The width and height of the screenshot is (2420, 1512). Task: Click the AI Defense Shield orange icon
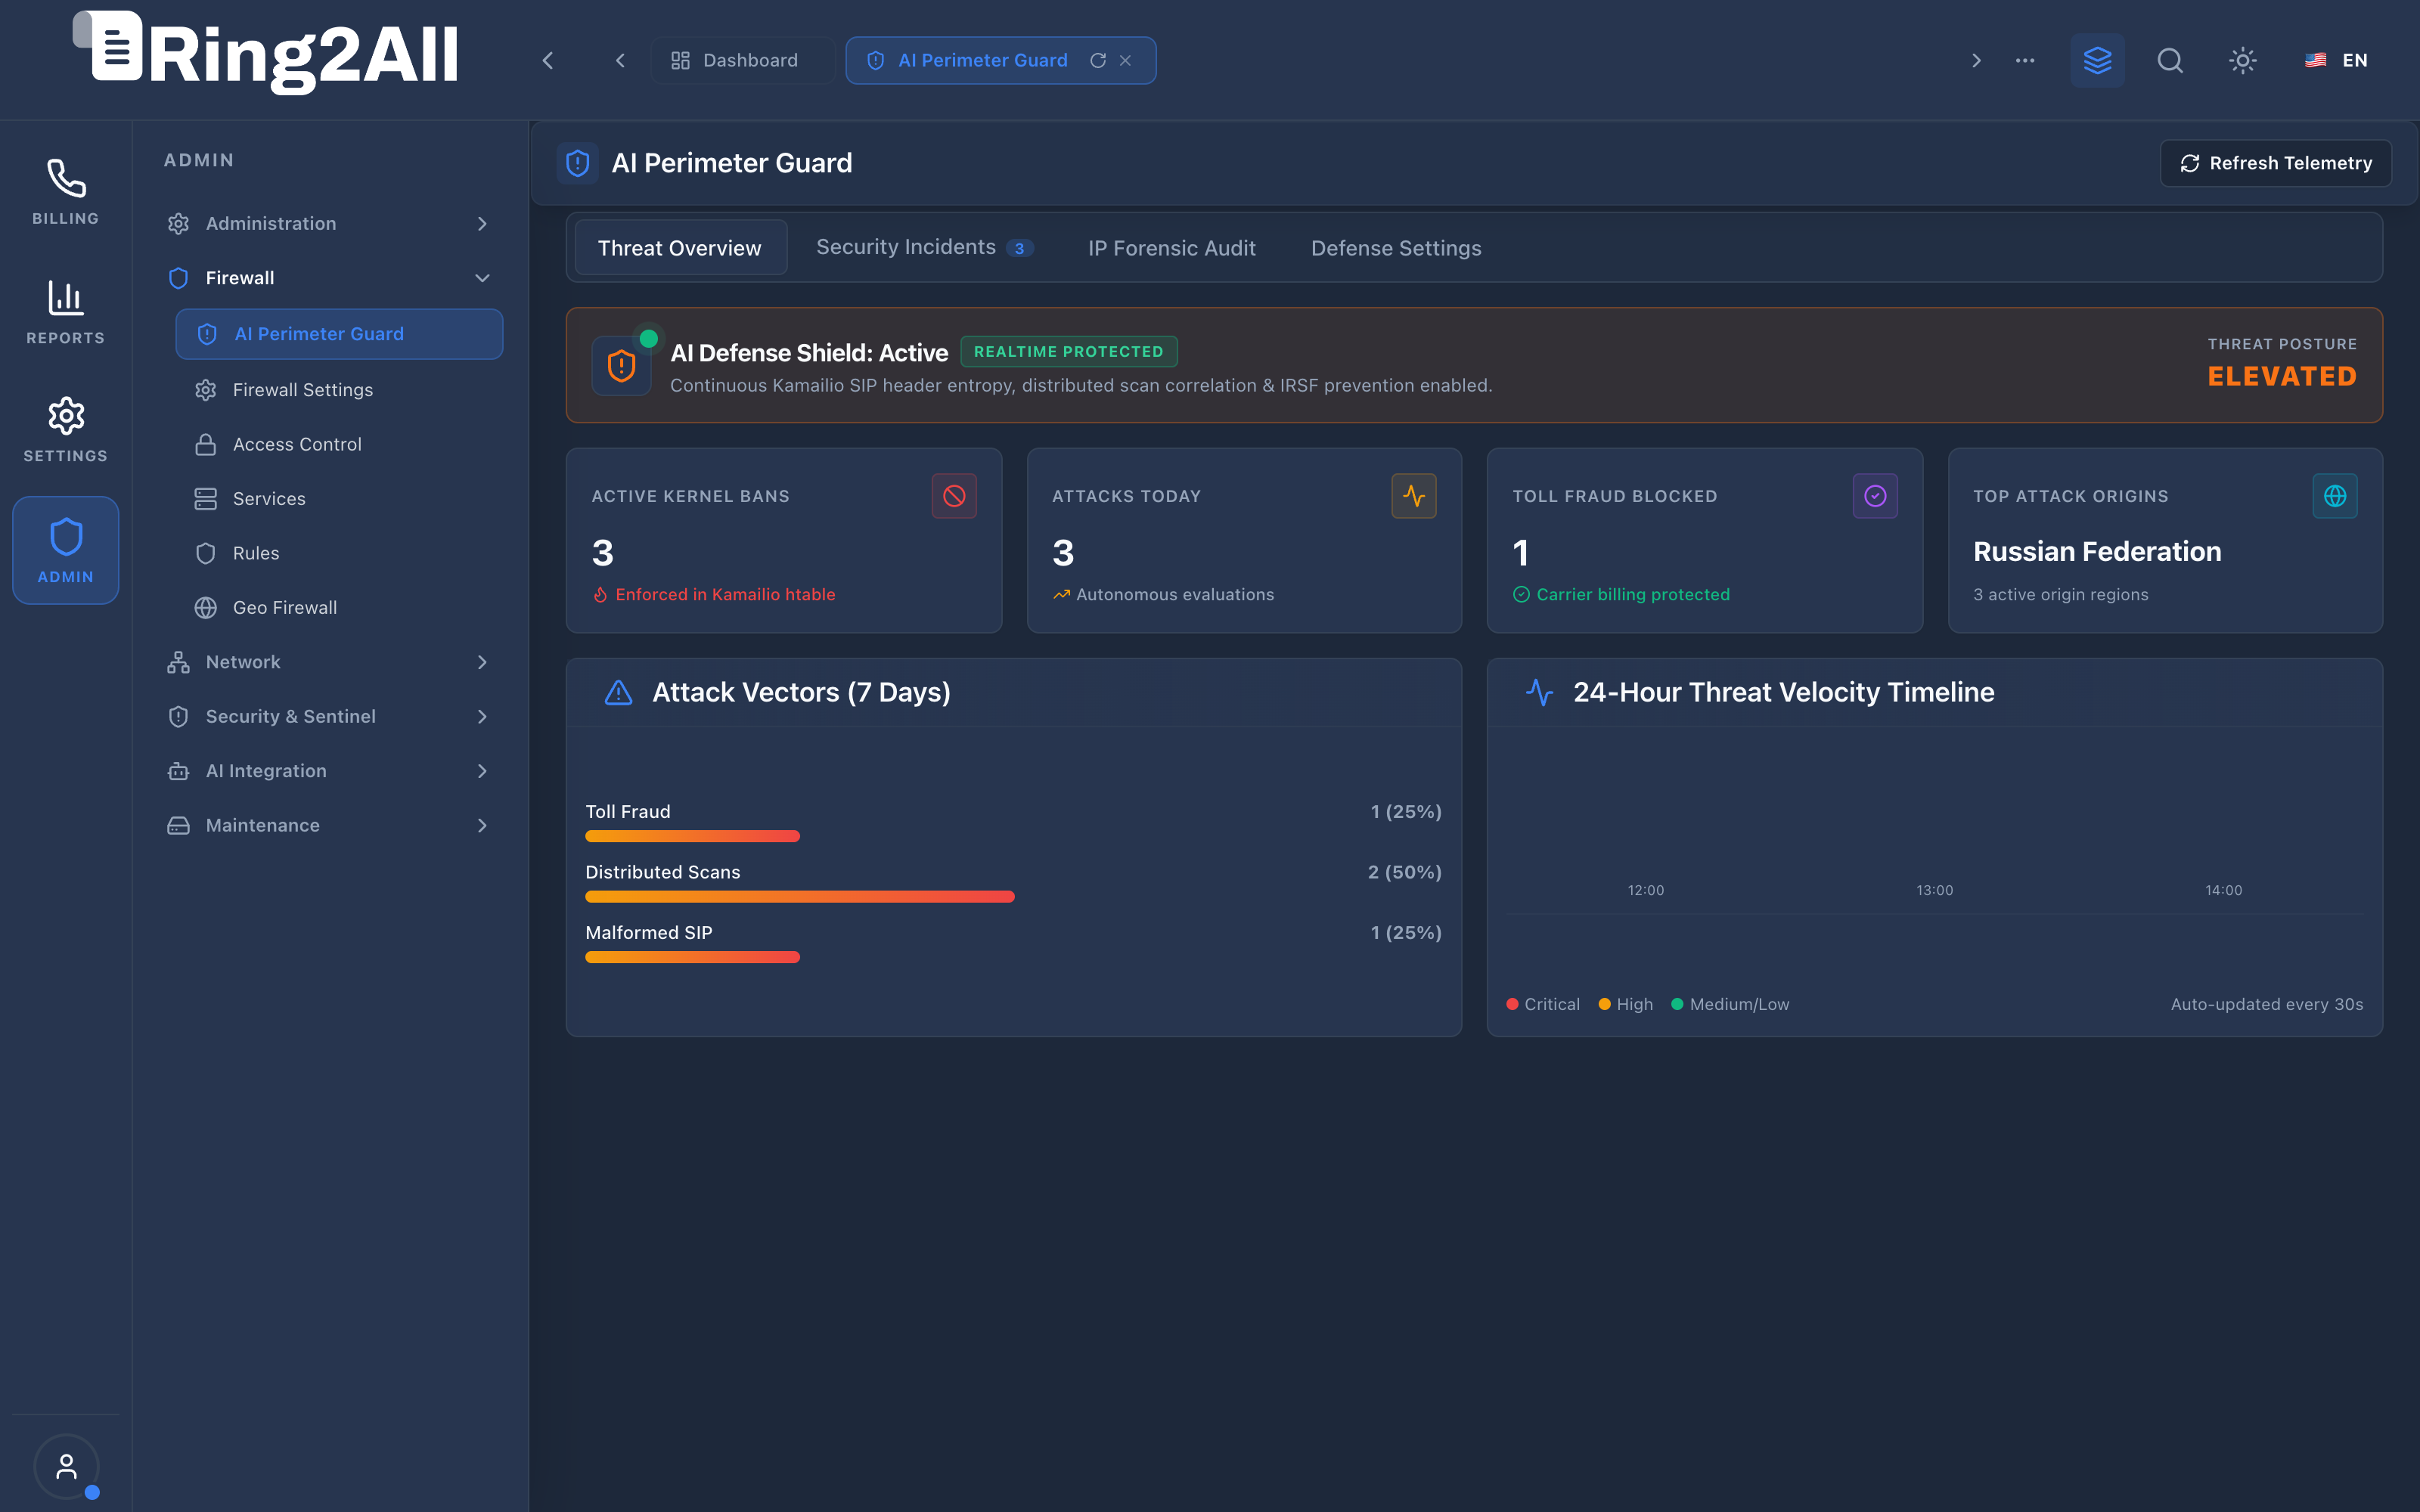[621, 366]
